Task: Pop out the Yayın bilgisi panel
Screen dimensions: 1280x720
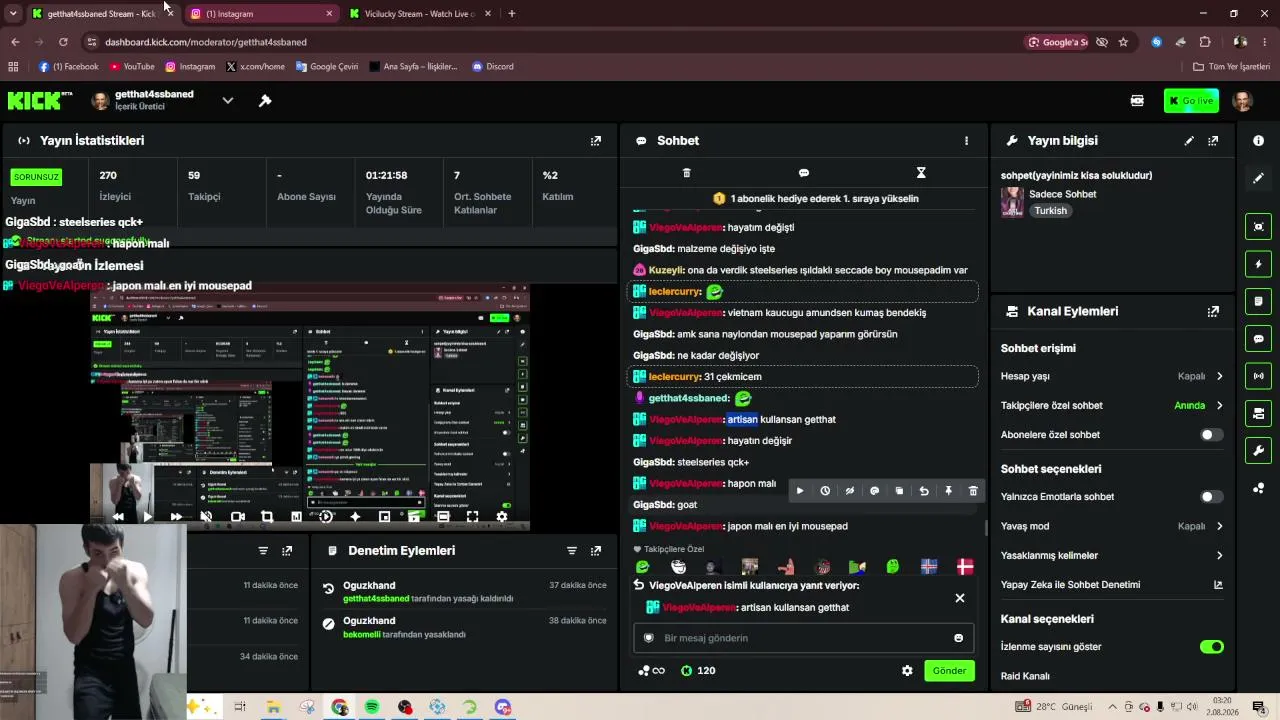Action: (x=1213, y=141)
